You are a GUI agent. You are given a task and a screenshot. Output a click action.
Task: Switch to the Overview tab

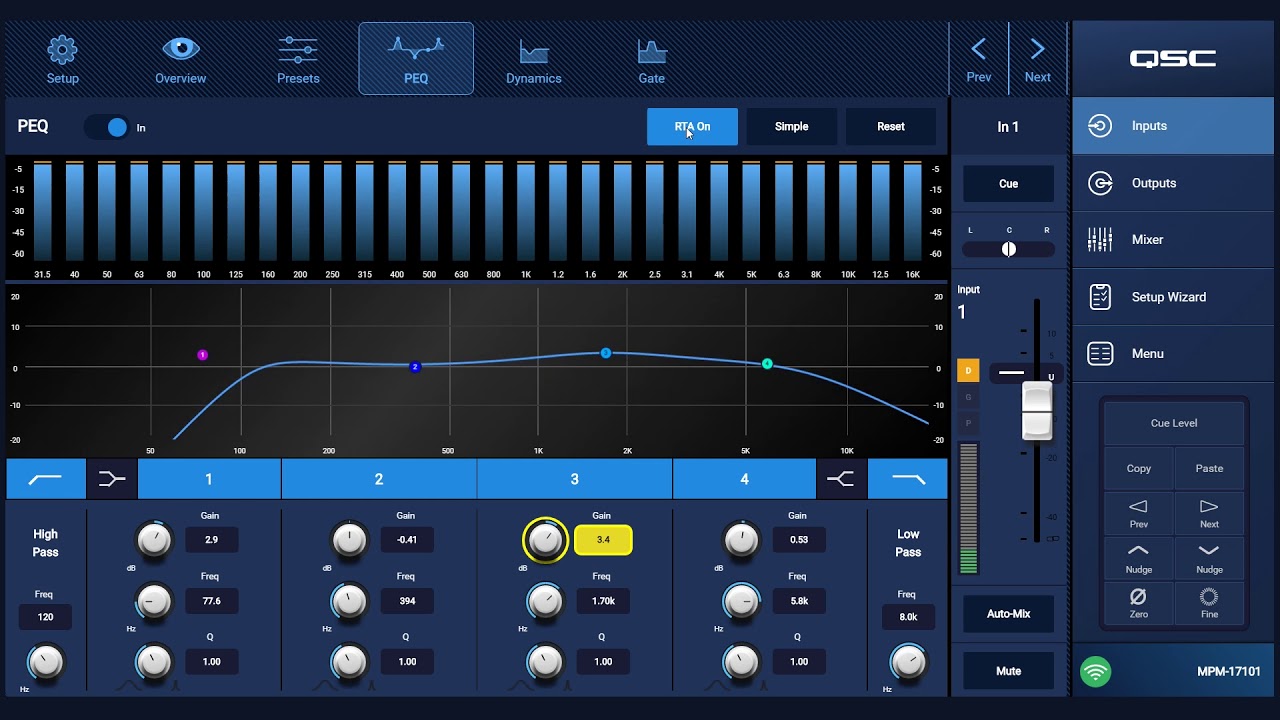click(180, 60)
